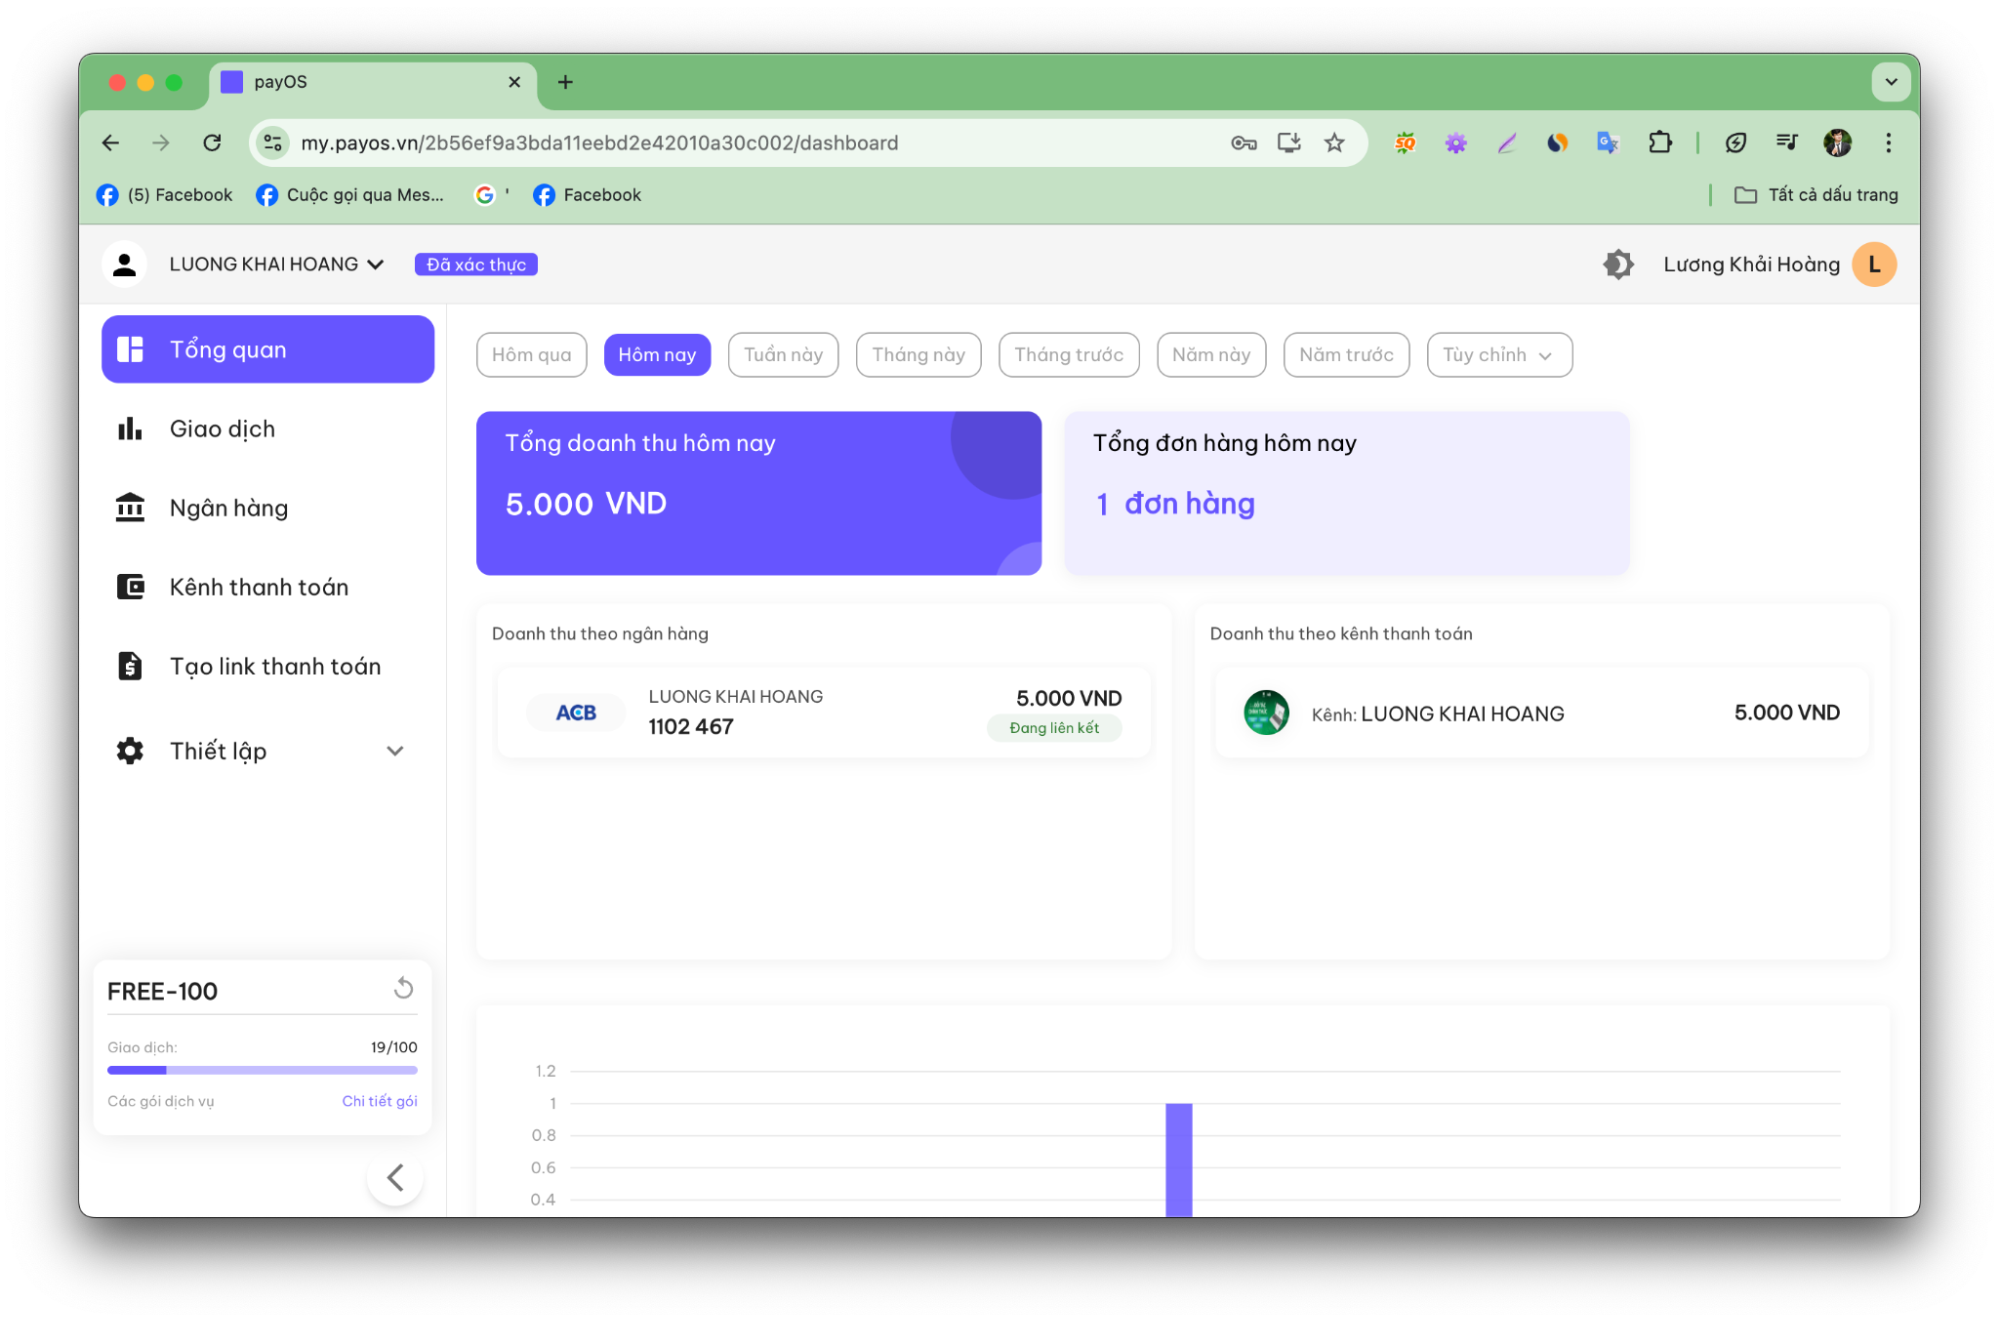Go forward in browser history
The width and height of the screenshot is (1999, 1322).
[x=161, y=143]
